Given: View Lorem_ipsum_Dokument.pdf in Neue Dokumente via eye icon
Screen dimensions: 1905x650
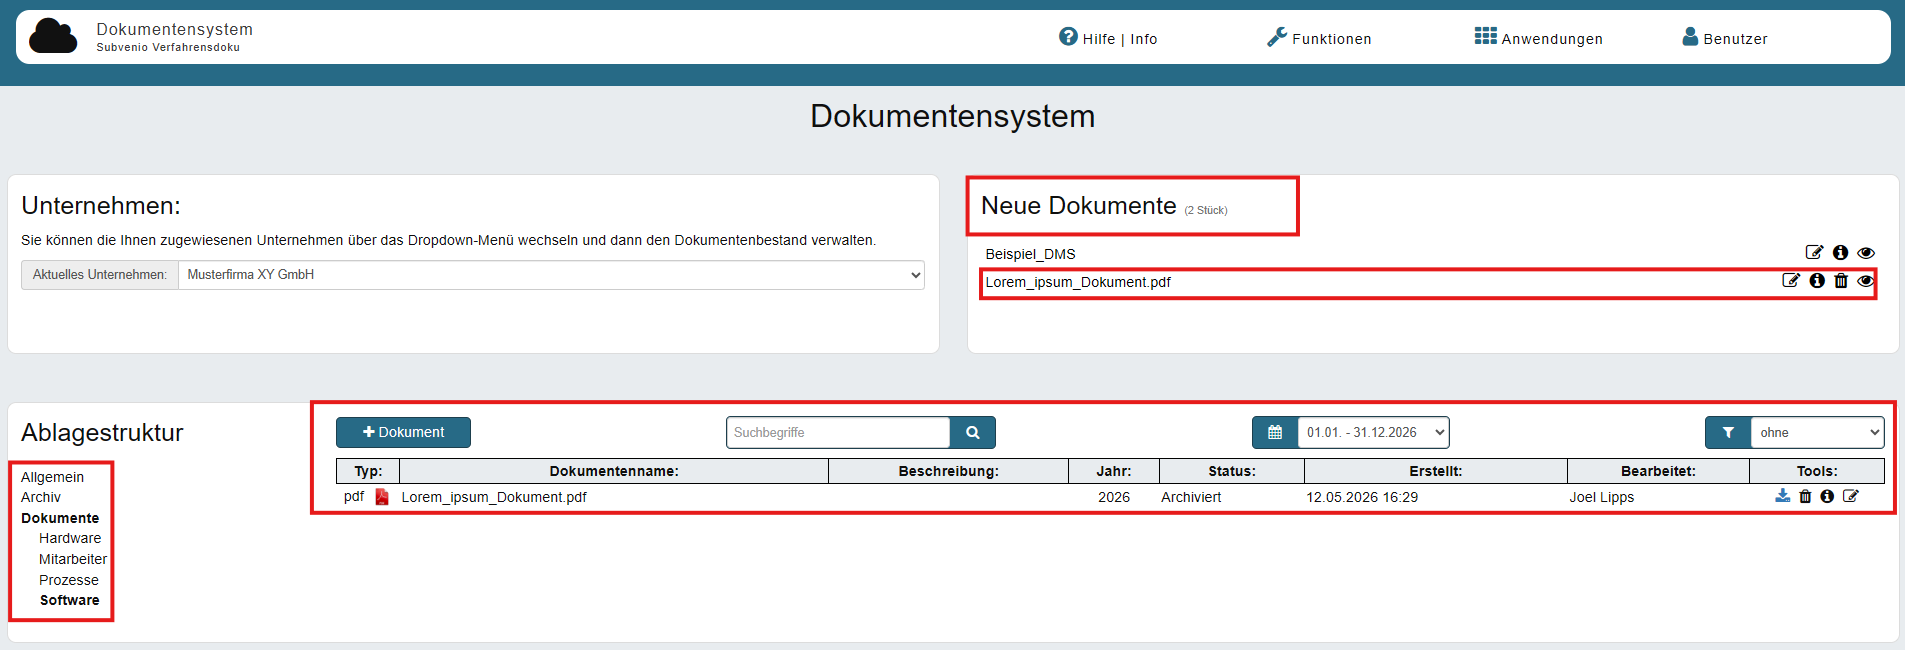Looking at the screenshot, I should pos(1865,281).
